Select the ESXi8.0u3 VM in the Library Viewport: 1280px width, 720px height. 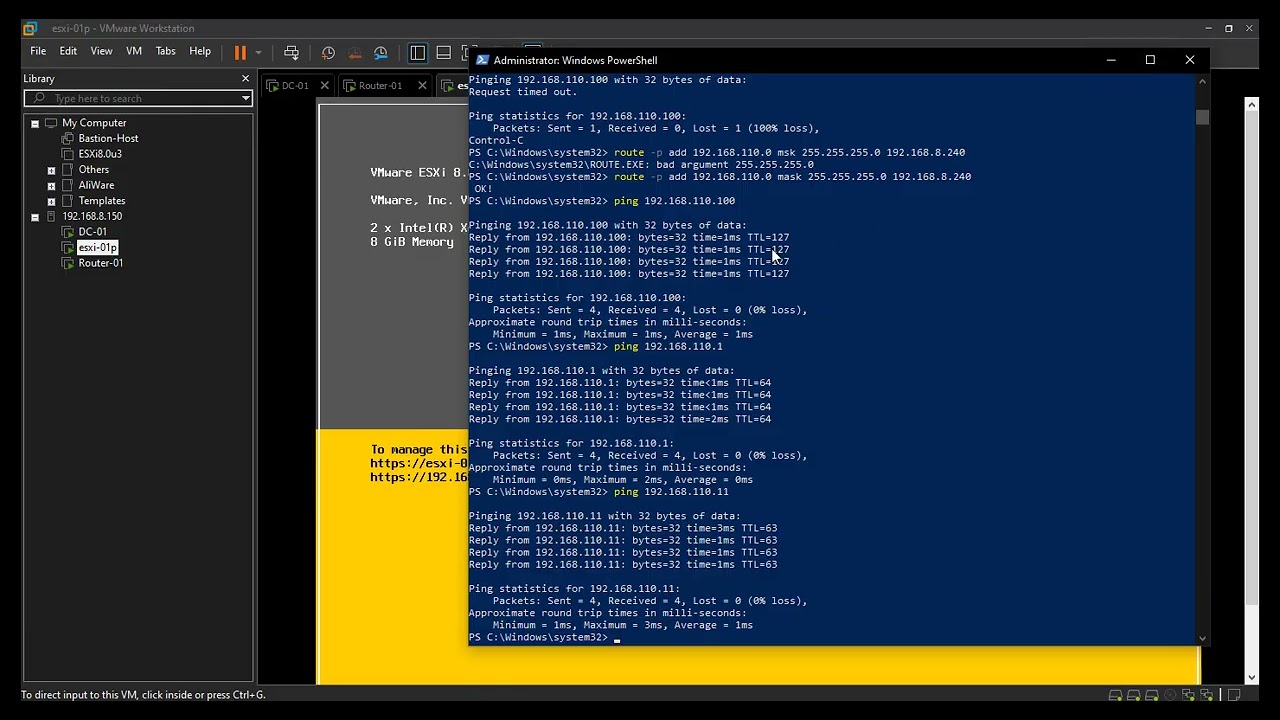100,154
